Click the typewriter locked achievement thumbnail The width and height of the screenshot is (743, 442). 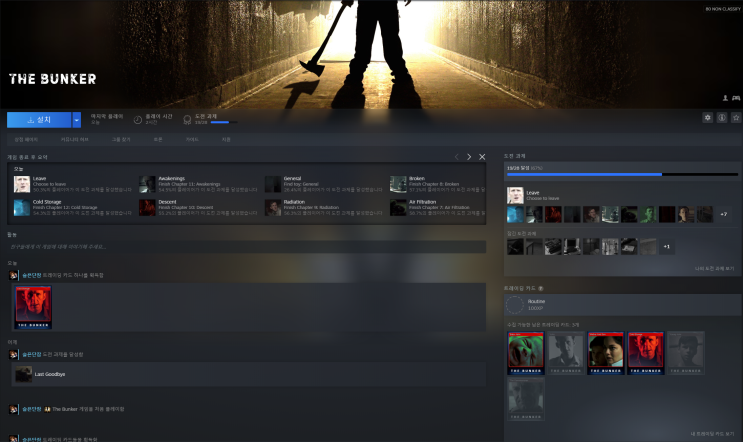(x=553, y=246)
